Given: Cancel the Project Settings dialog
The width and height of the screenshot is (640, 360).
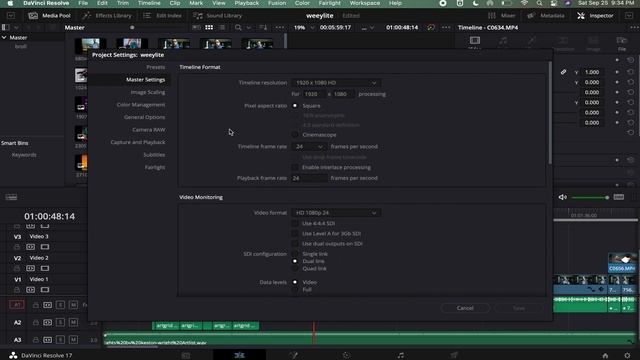Looking at the screenshot, I should tap(465, 308).
